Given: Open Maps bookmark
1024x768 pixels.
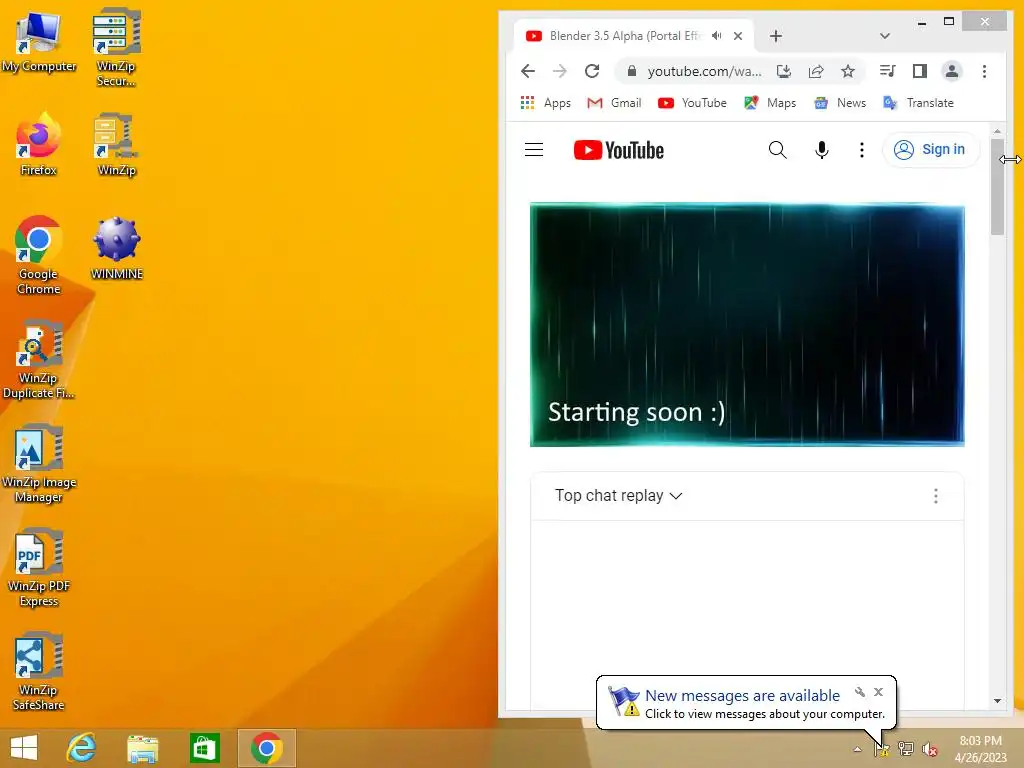Looking at the screenshot, I should click(771, 103).
